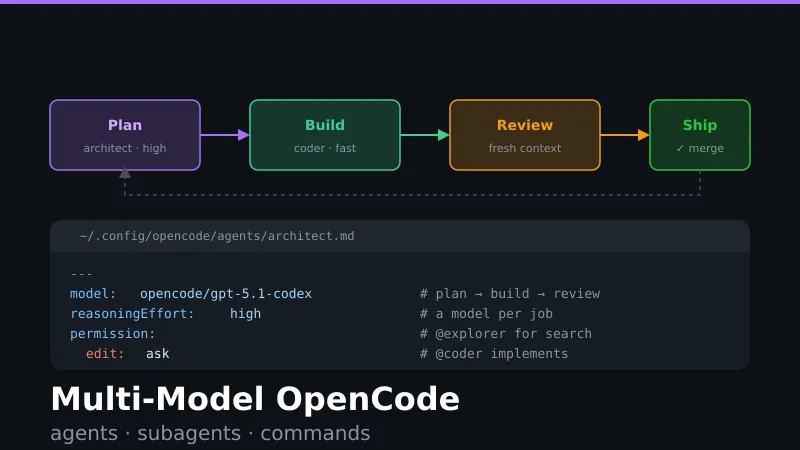Click the purple Plan box
Image resolution: width=800 pixels, height=450 pixels.
pos(125,135)
